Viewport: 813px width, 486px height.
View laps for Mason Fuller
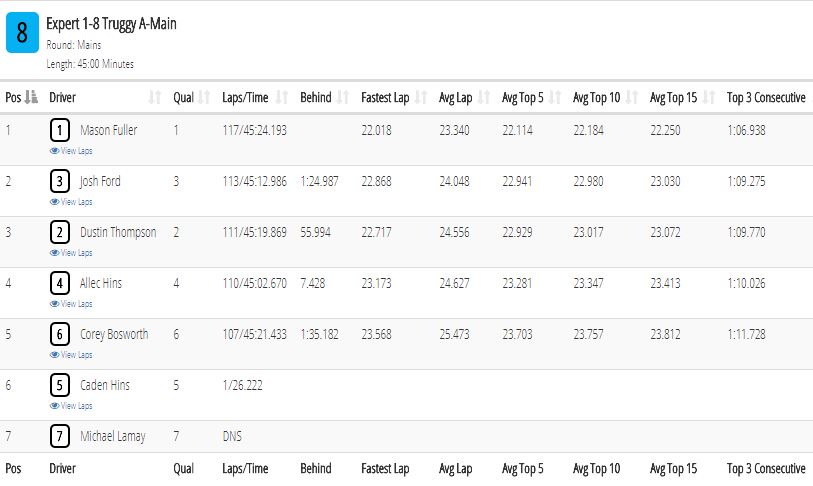(x=71, y=151)
